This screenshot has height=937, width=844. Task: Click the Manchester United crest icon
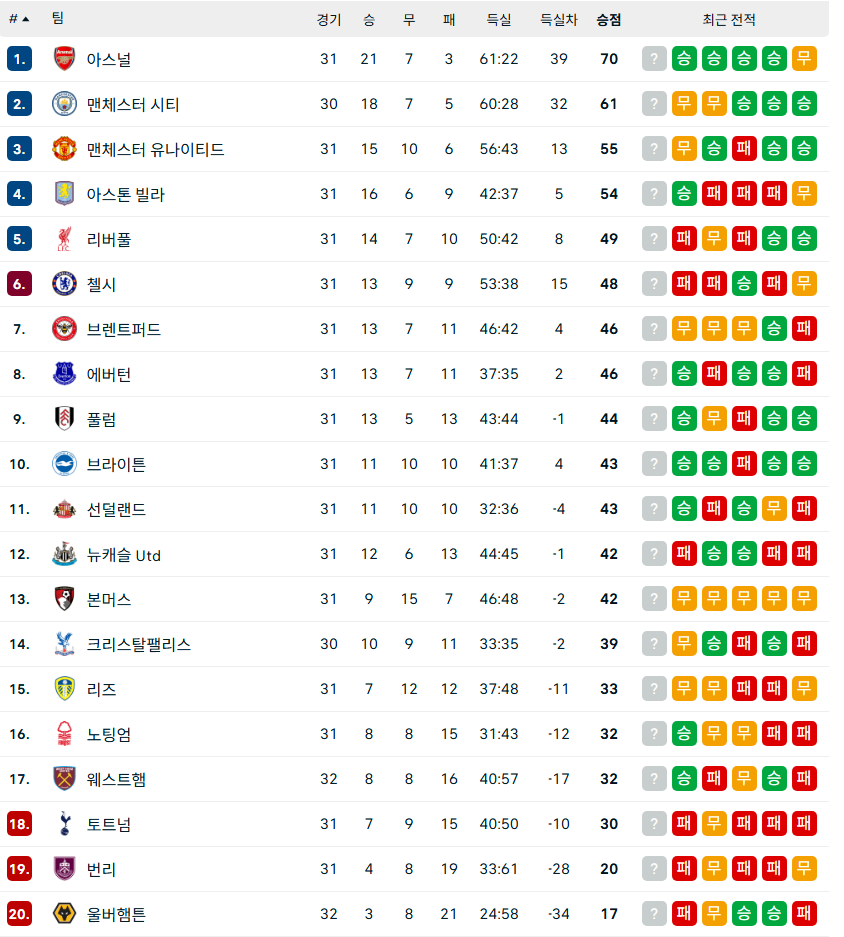(64, 148)
